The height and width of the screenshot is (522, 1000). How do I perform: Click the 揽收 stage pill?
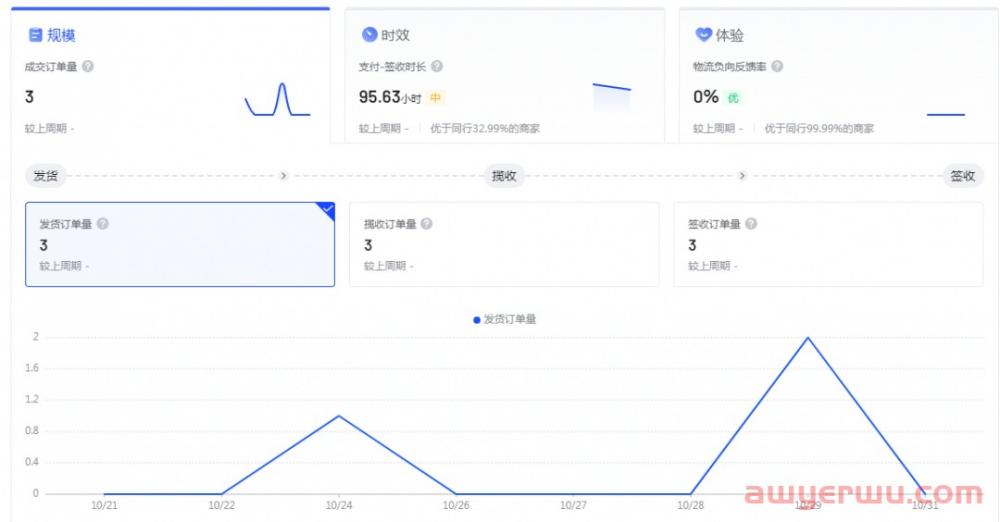(x=504, y=175)
